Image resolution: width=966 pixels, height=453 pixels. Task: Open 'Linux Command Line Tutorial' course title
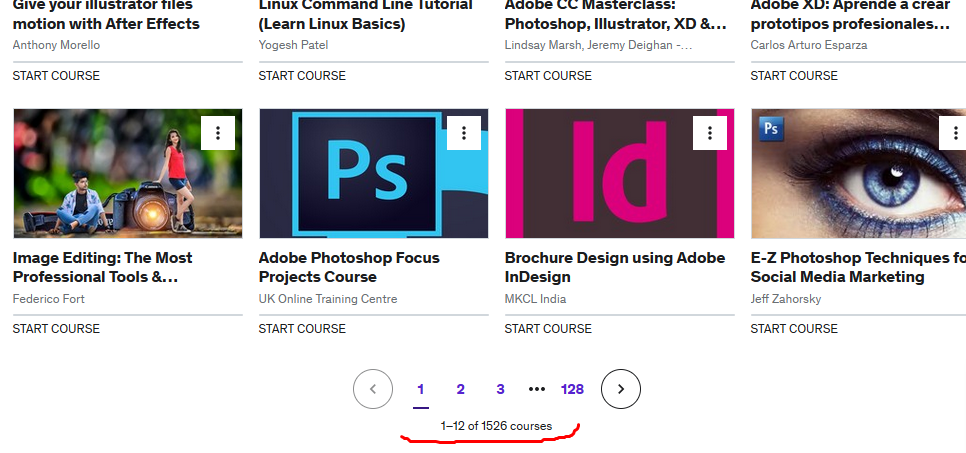(365, 15)
